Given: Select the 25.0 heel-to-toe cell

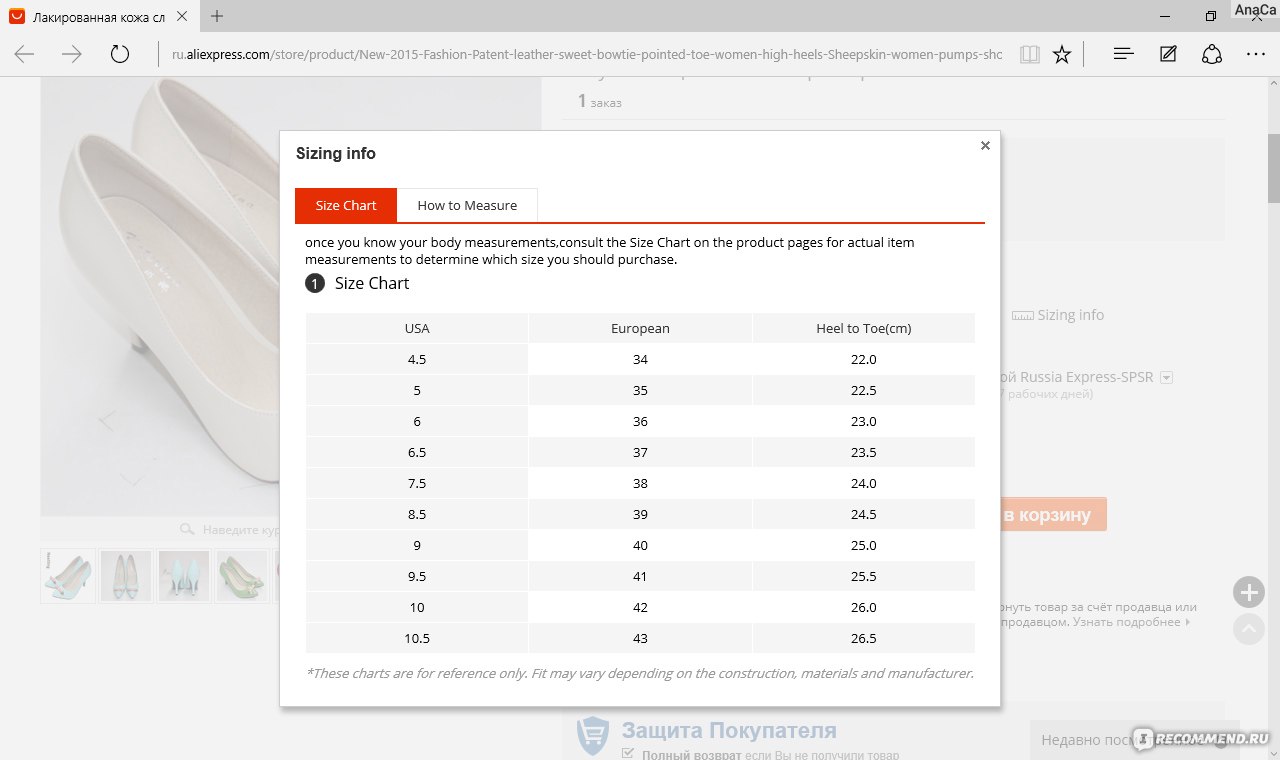Looking at the screenshot, I should (x=864, y=545).
